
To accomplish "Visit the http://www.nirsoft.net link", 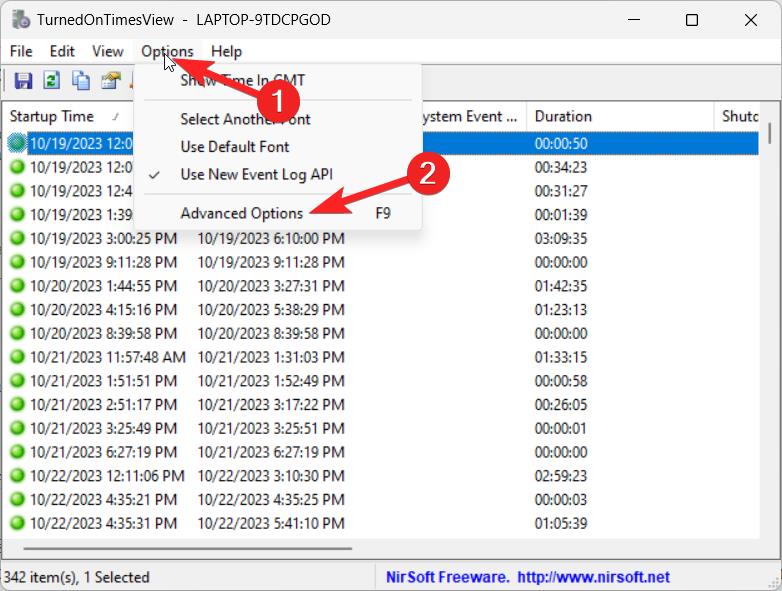I will click(x=593, y=577).
